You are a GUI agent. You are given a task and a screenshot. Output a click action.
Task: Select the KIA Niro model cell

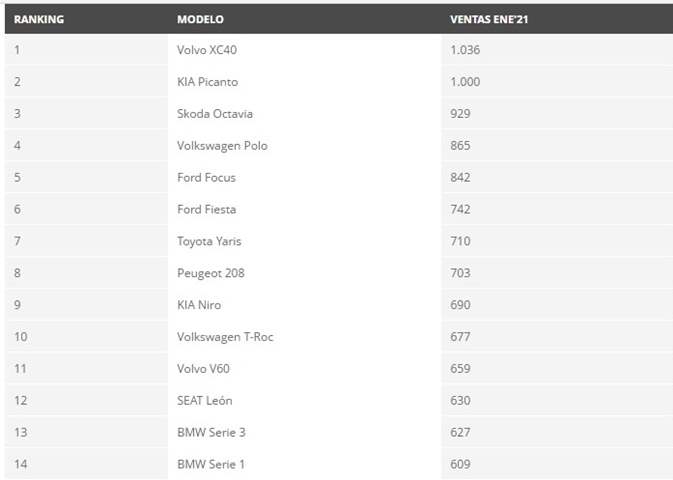pos(199,305)
